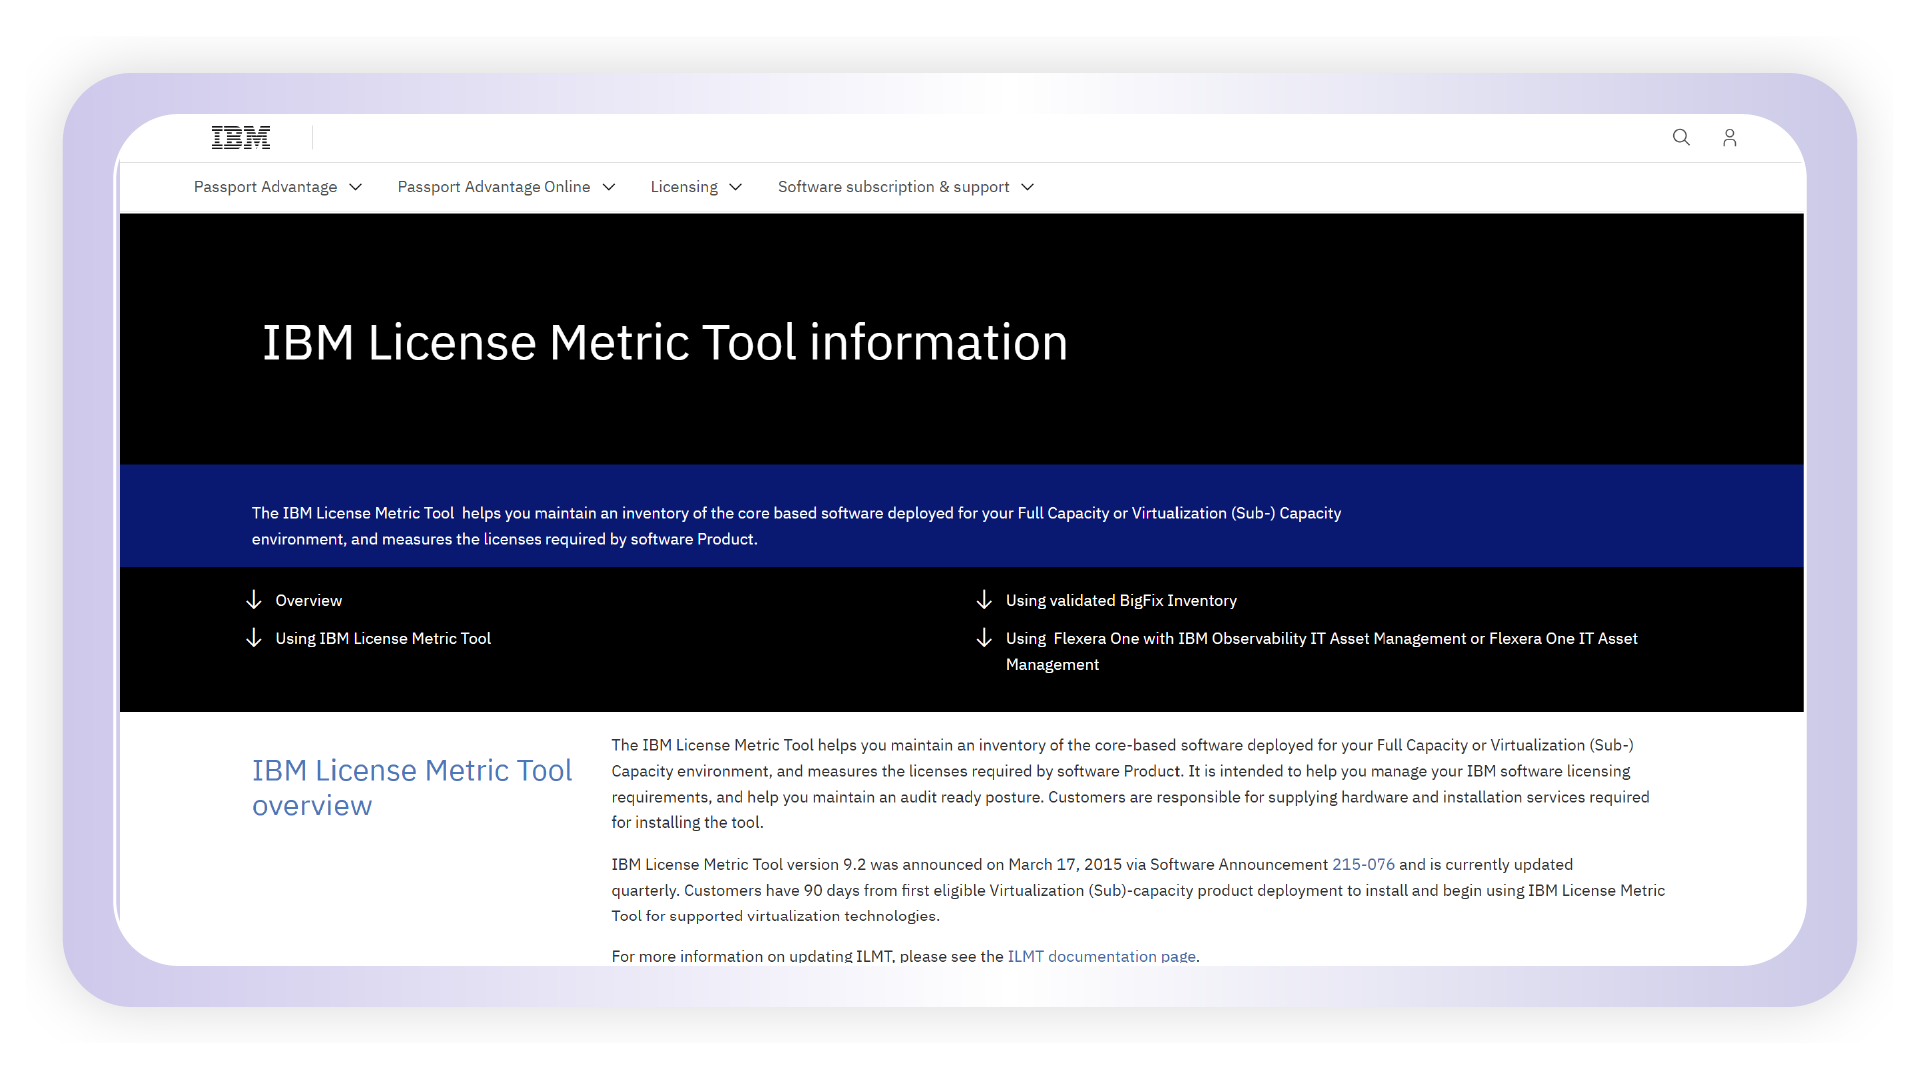
Task: Jump to the Overview section
Action: coord(308,599)
